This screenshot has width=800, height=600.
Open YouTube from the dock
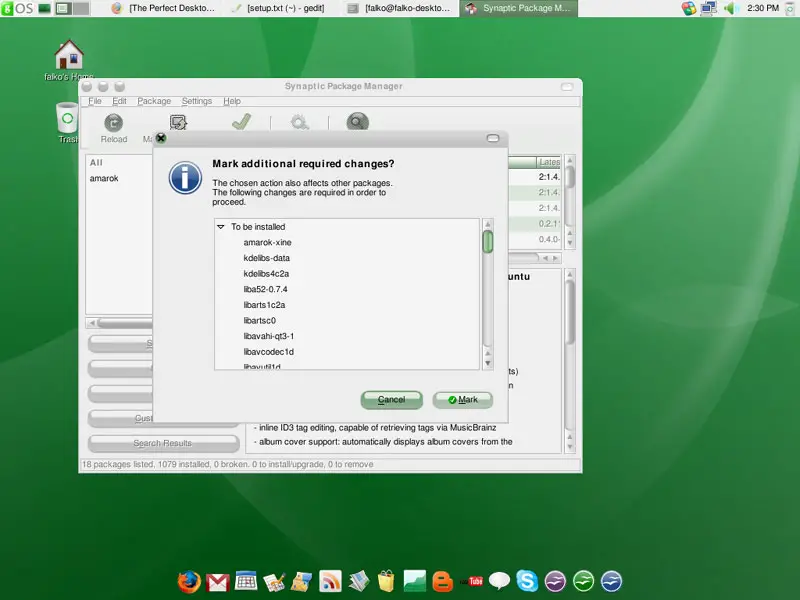(x=472, y=581)
